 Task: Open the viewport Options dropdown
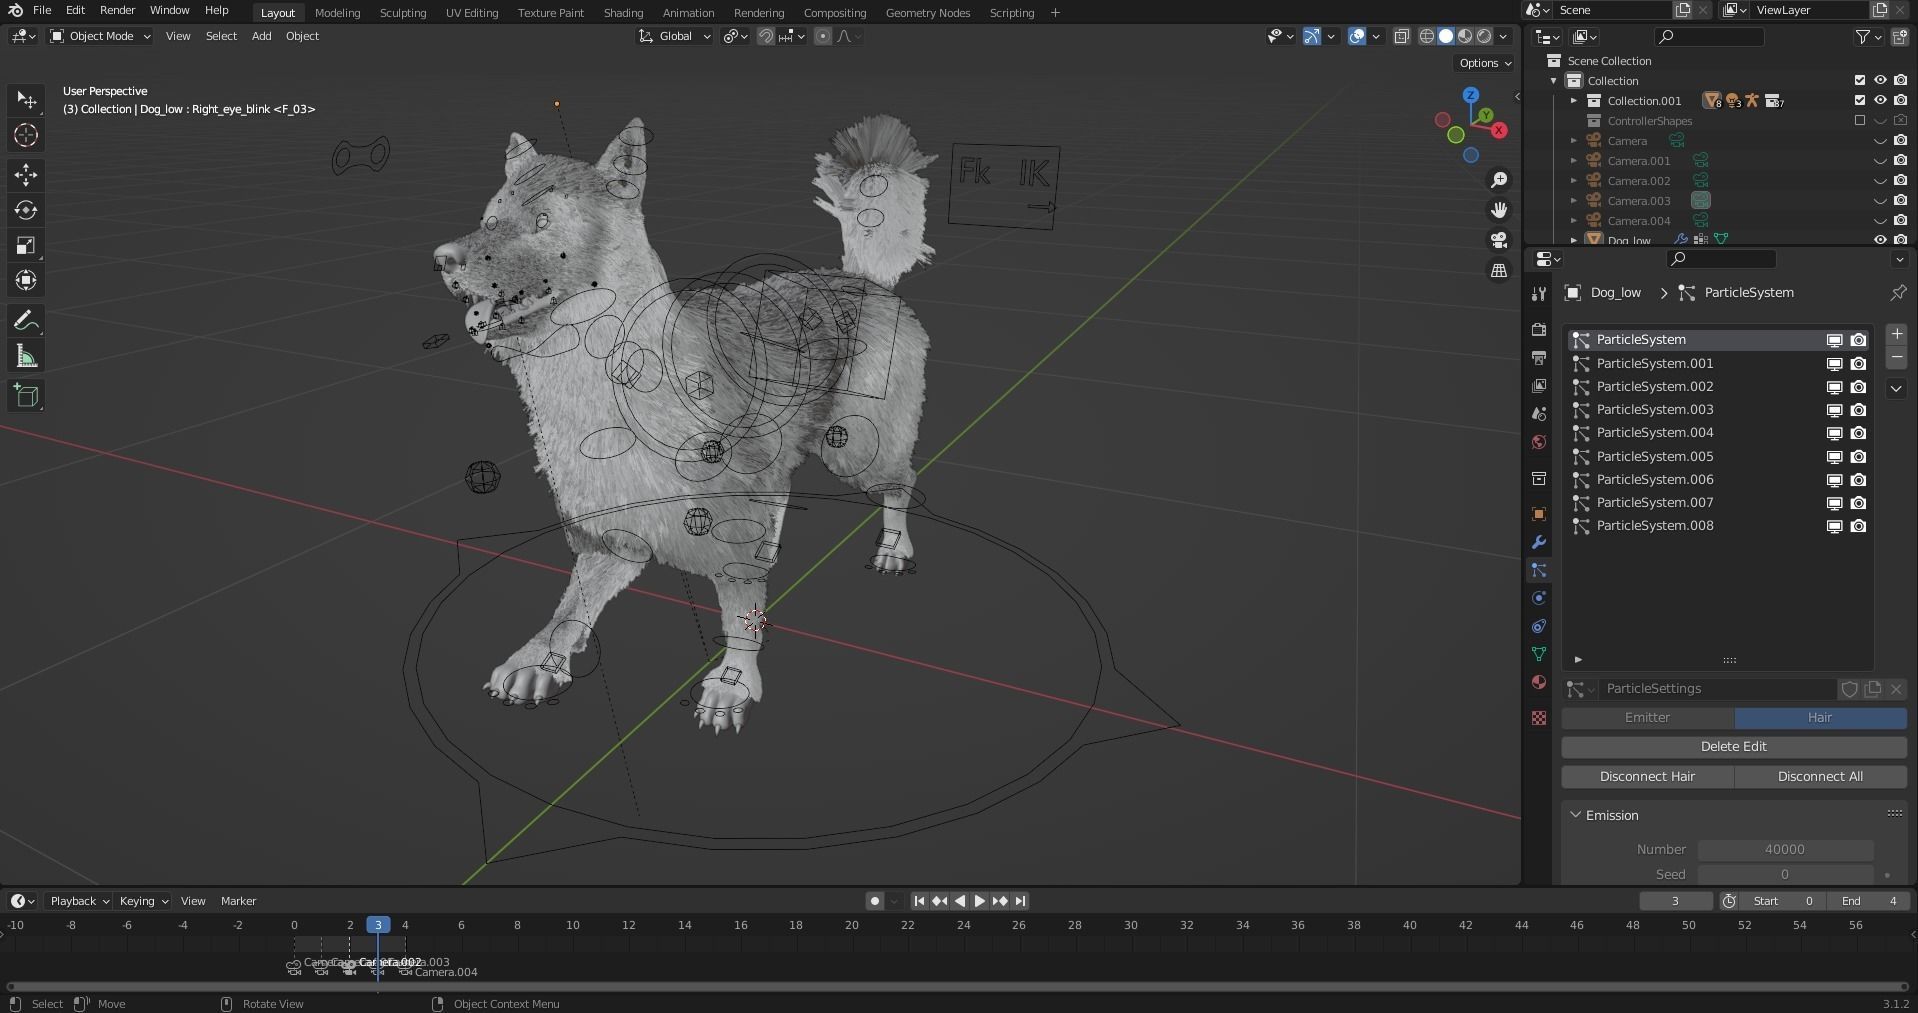click(1485, 63)
